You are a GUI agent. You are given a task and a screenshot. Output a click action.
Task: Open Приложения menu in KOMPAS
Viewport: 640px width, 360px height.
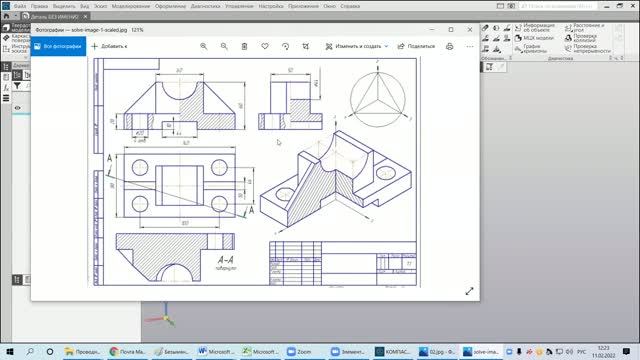click(x=303, y=6)
